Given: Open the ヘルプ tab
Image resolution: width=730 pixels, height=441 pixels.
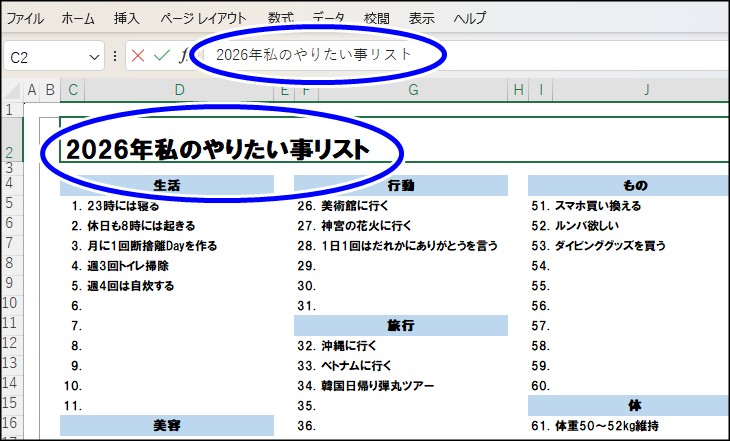Looking at the screenshot, I should pos(470,19).
